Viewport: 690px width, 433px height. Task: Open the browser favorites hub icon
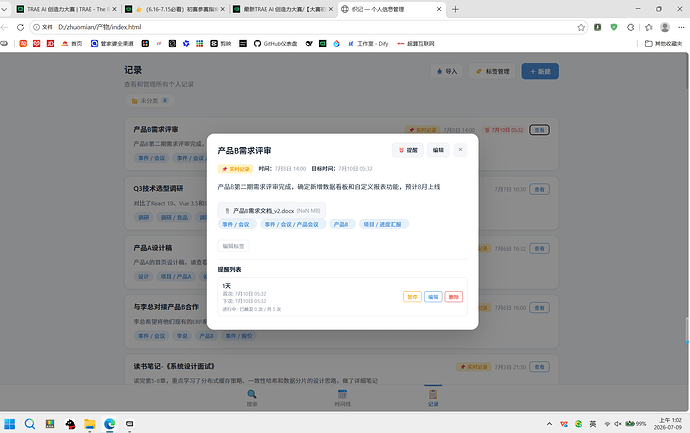649,27
